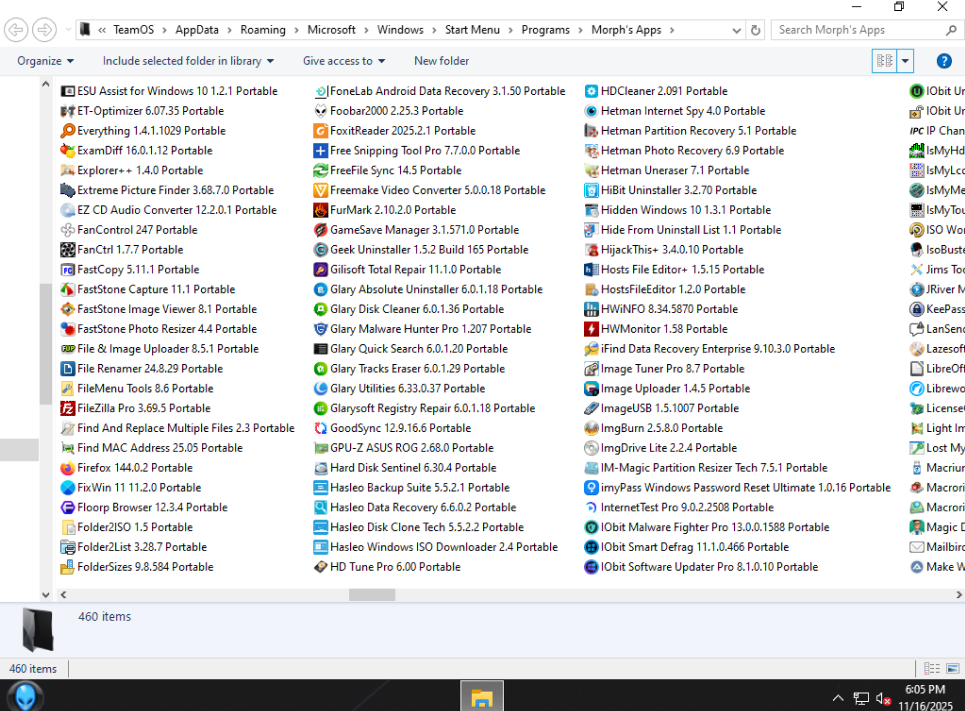Screen dimensions: 965x711
Task: Select the Foobar2000 2.25.3 Portable icon
Action: coord(321,111)
